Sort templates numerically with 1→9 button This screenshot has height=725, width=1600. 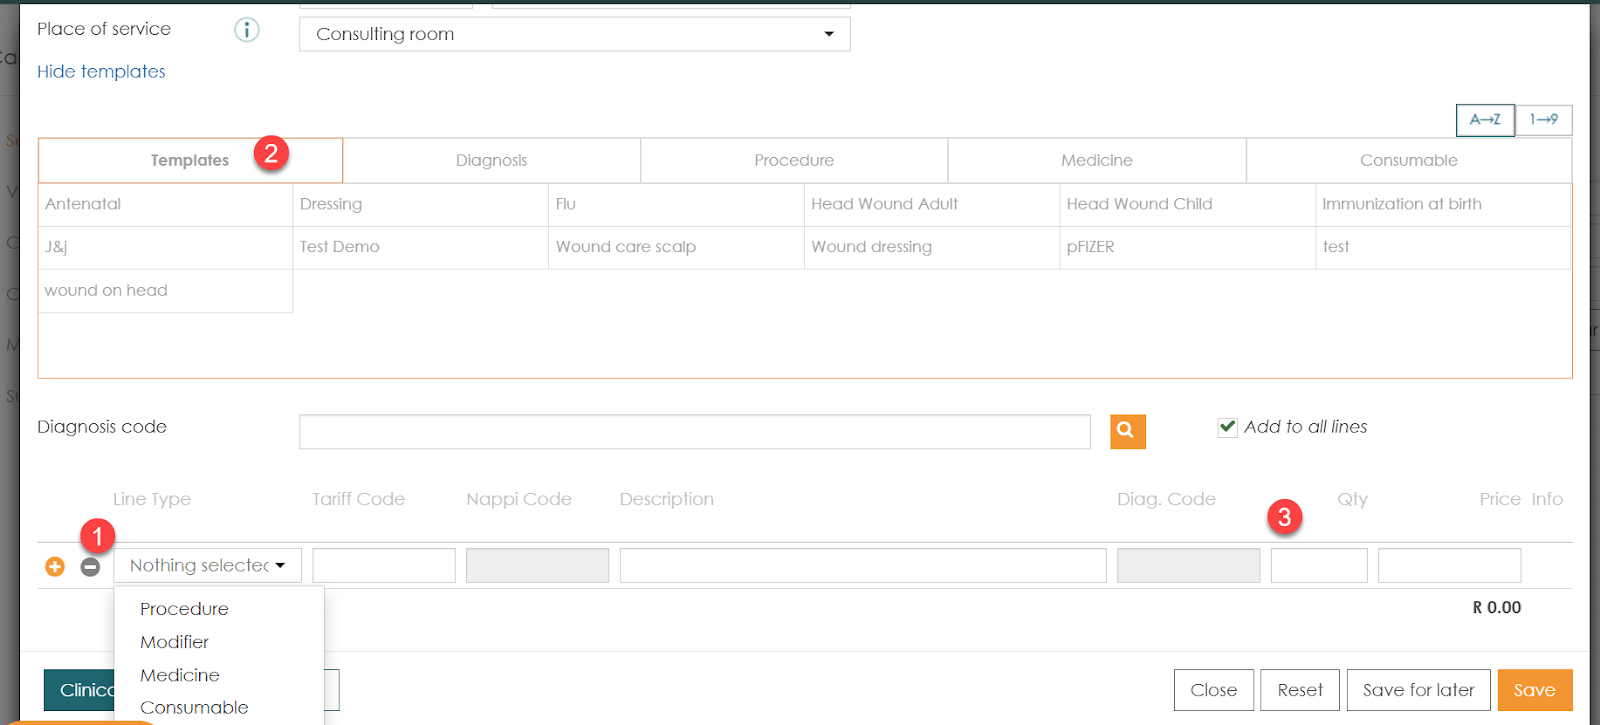(x=1543, y=120)
